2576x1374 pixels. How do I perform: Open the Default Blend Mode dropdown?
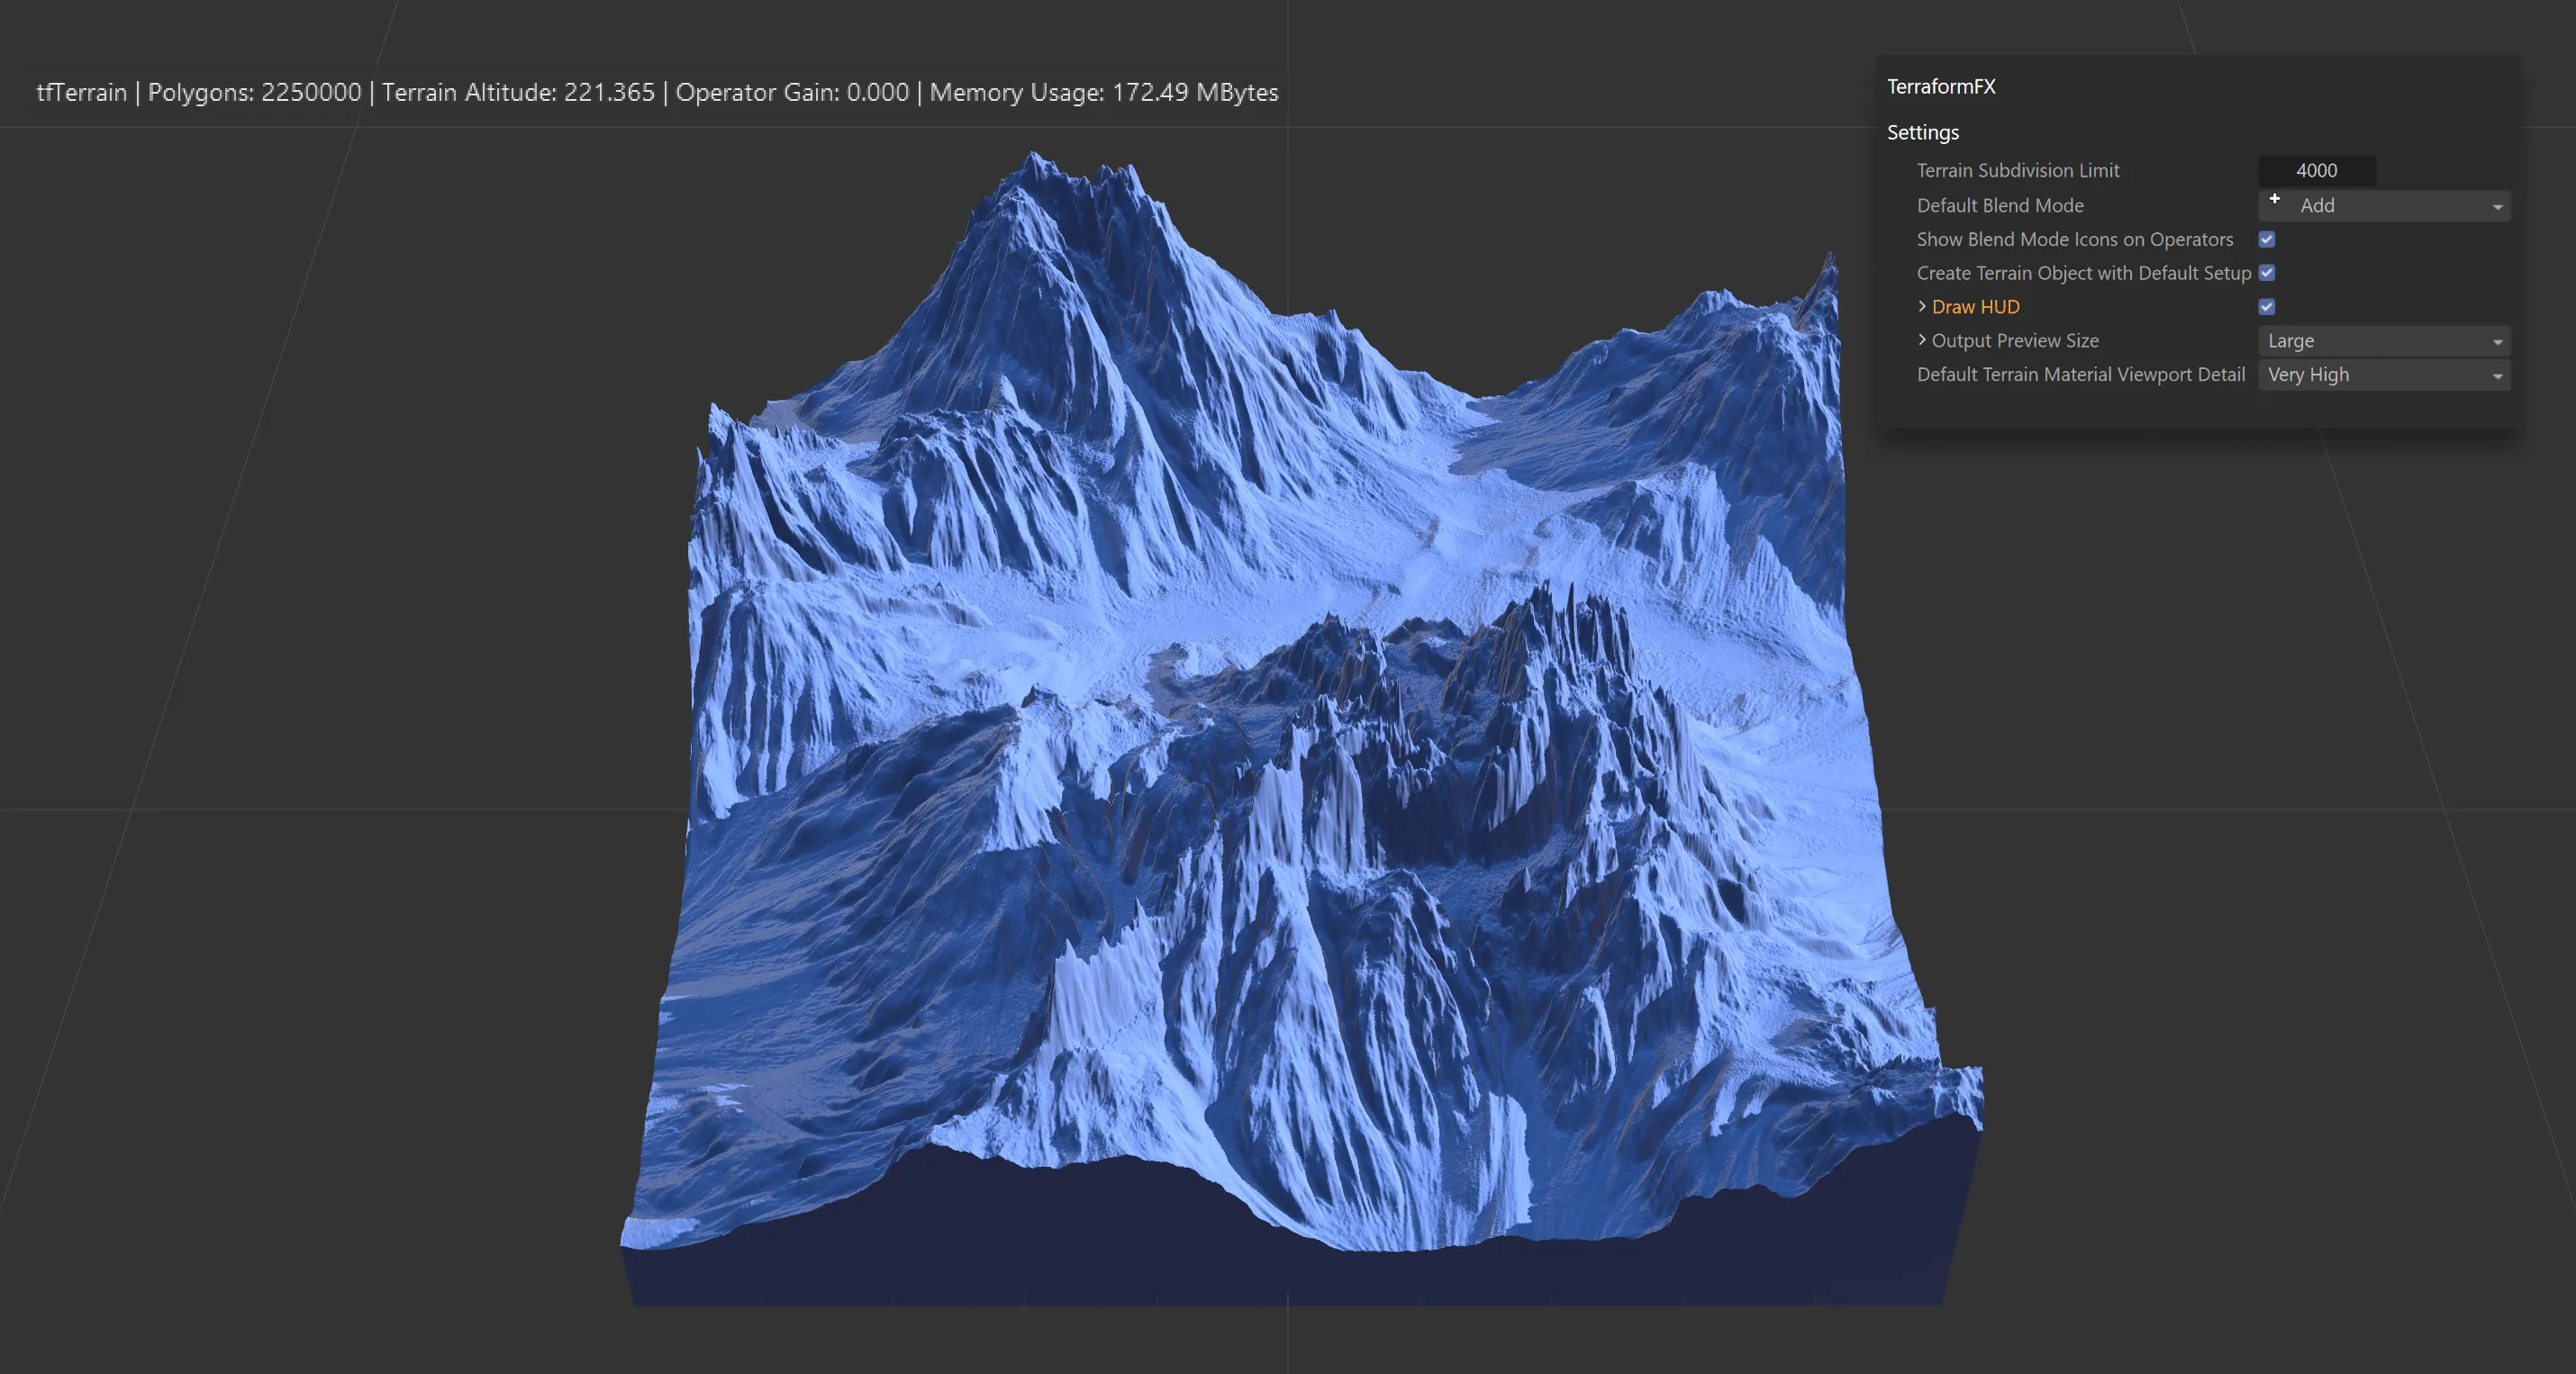2384,205
